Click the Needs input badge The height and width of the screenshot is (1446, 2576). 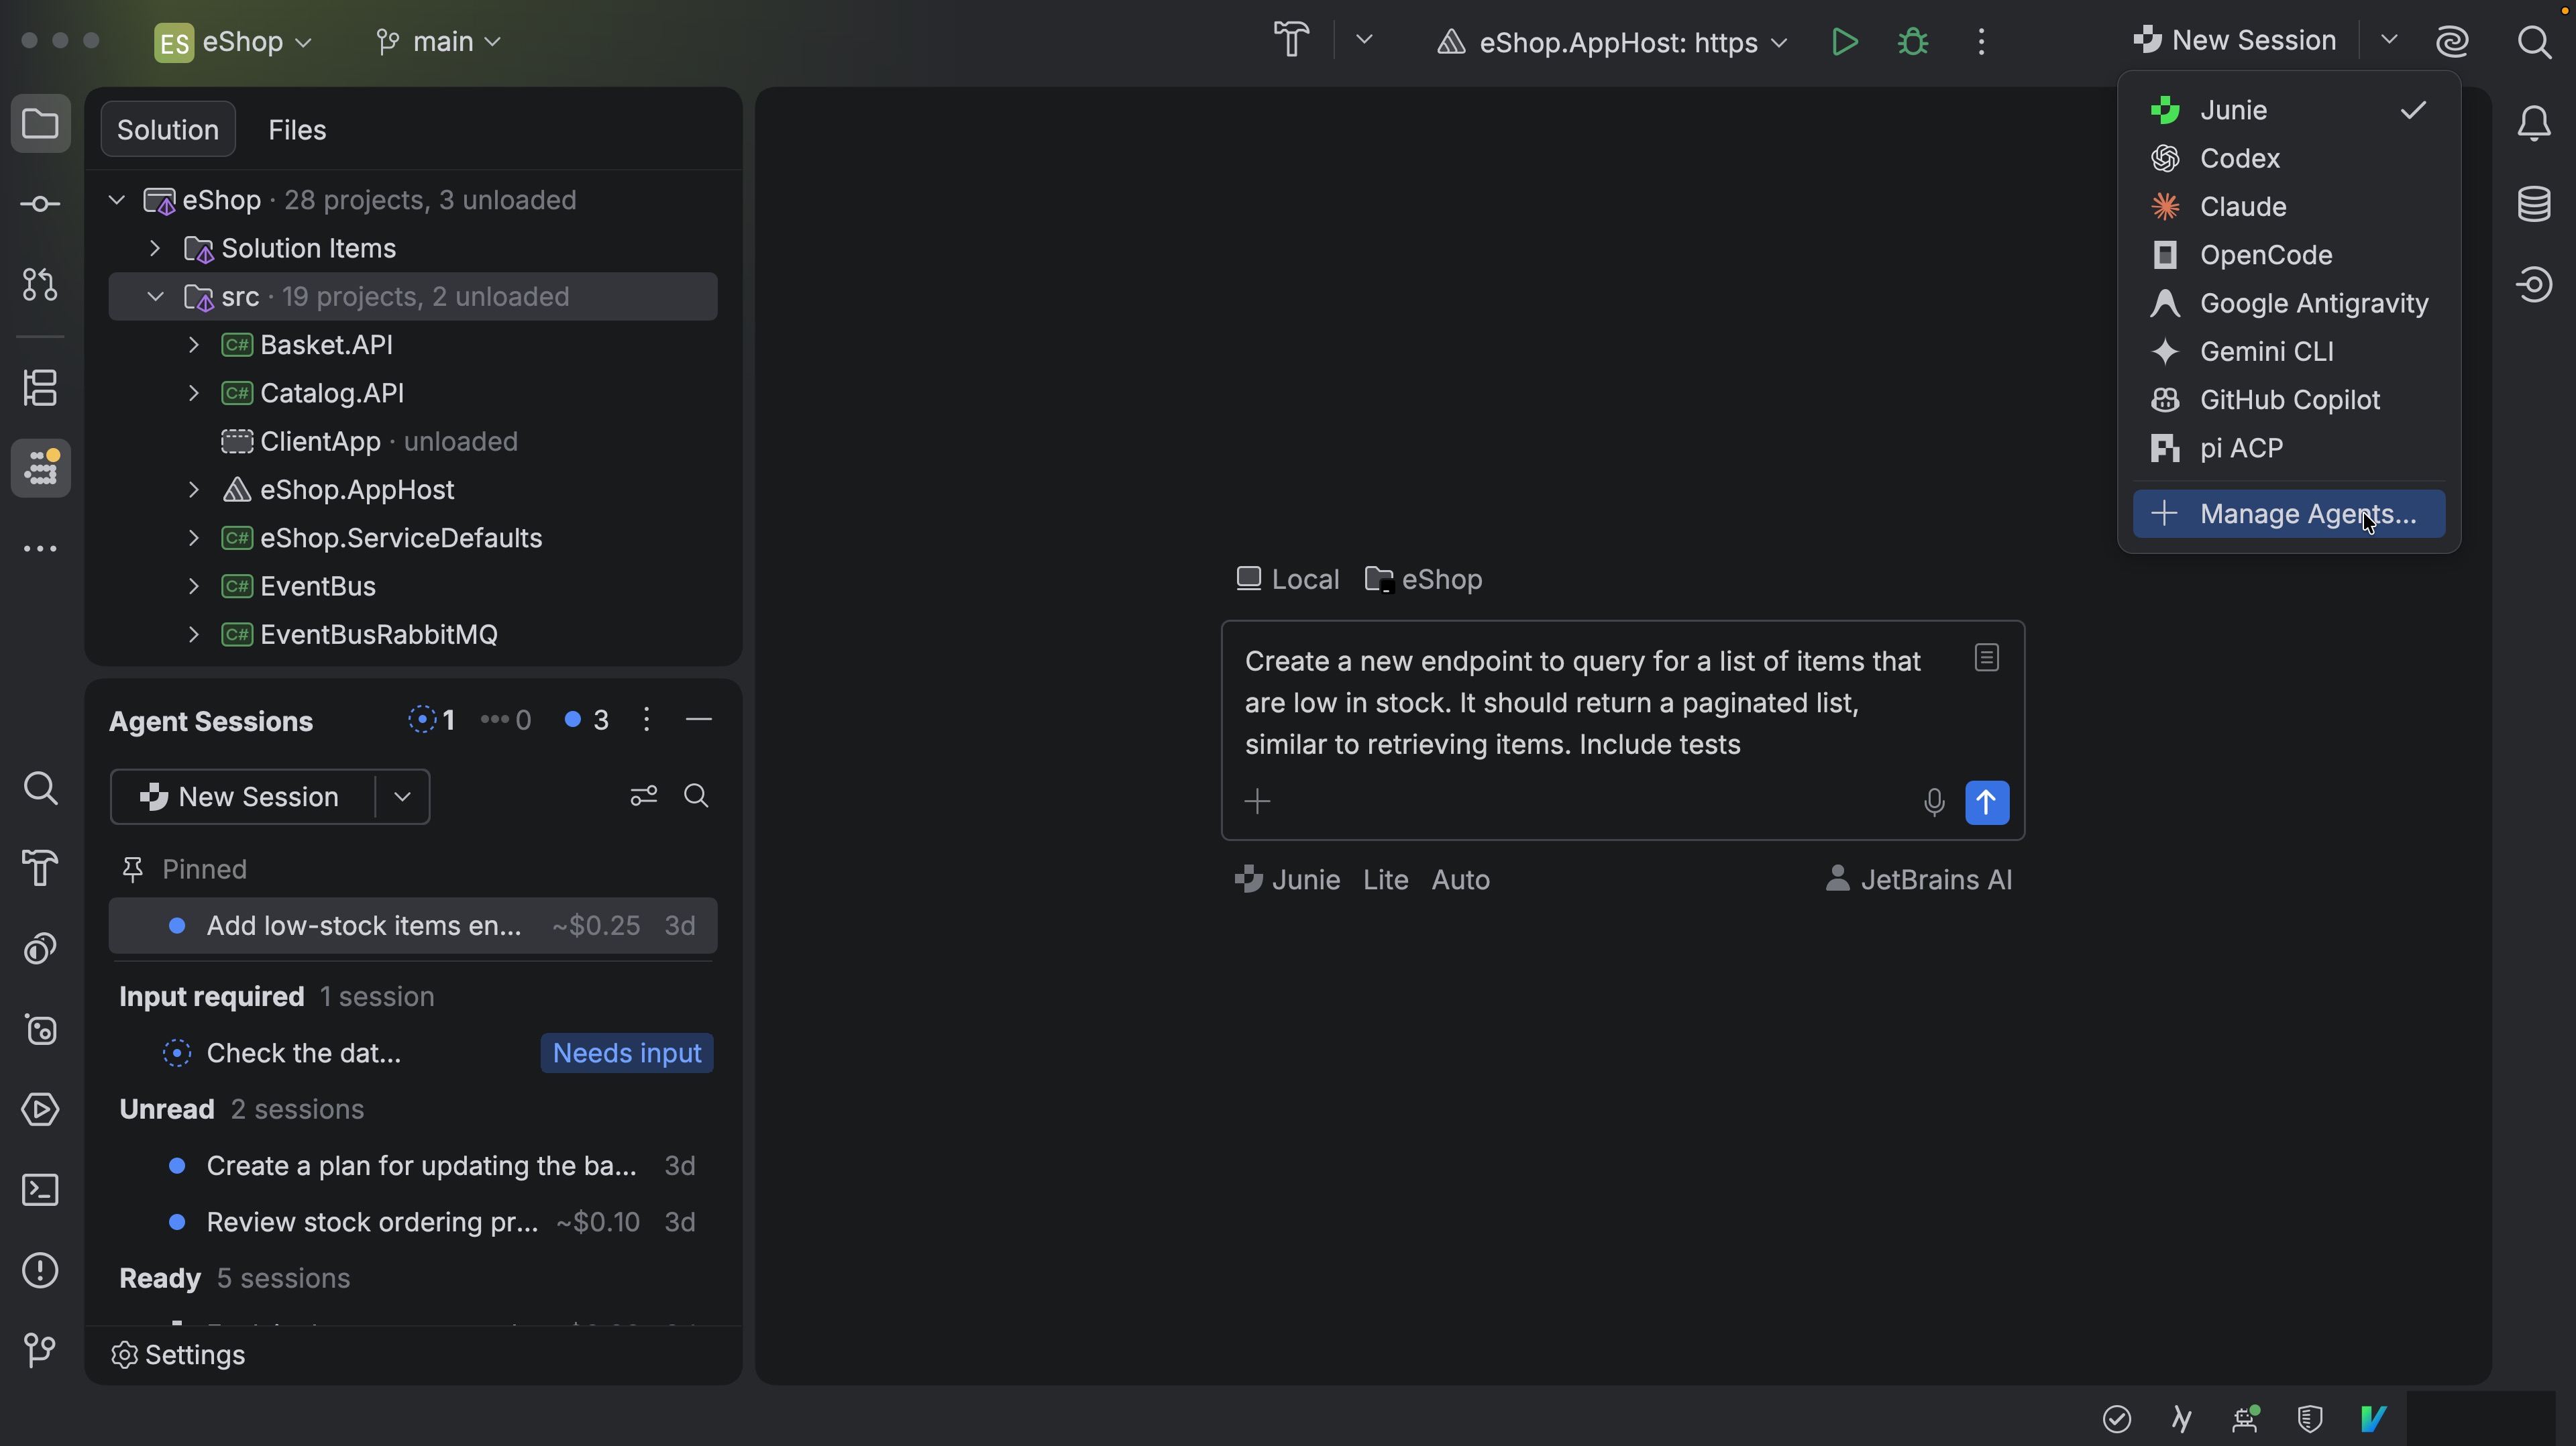pyautogui.click(x=627, y=1053)
